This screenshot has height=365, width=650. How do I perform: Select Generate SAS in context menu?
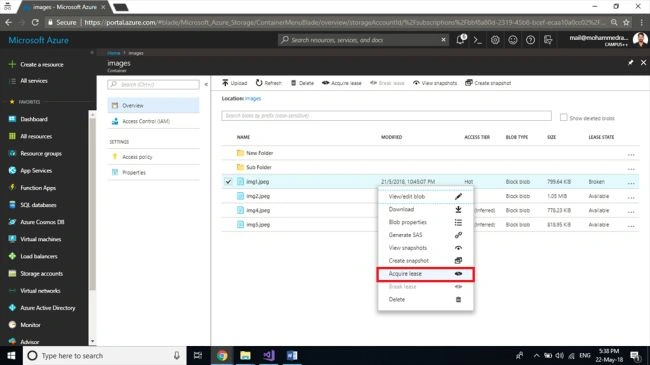425,235
